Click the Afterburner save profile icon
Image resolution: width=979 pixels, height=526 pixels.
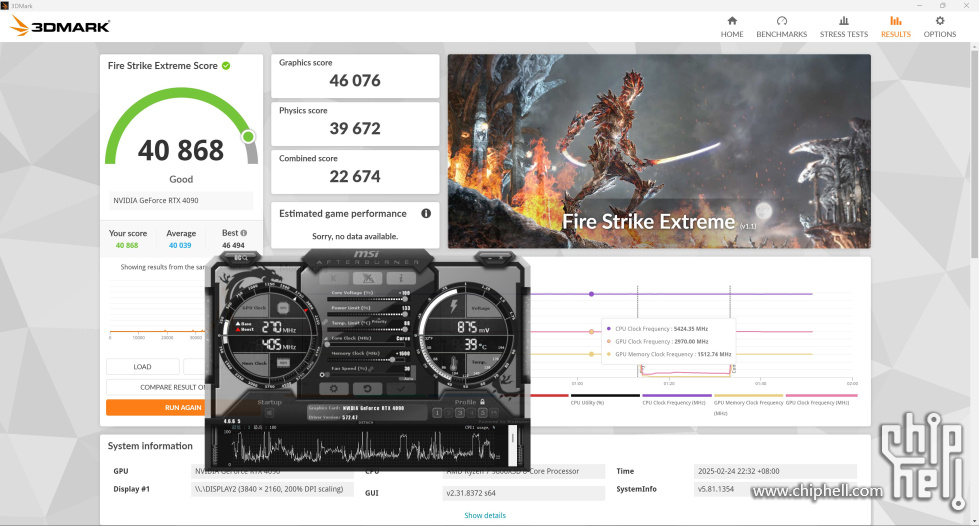pos(494,413)
